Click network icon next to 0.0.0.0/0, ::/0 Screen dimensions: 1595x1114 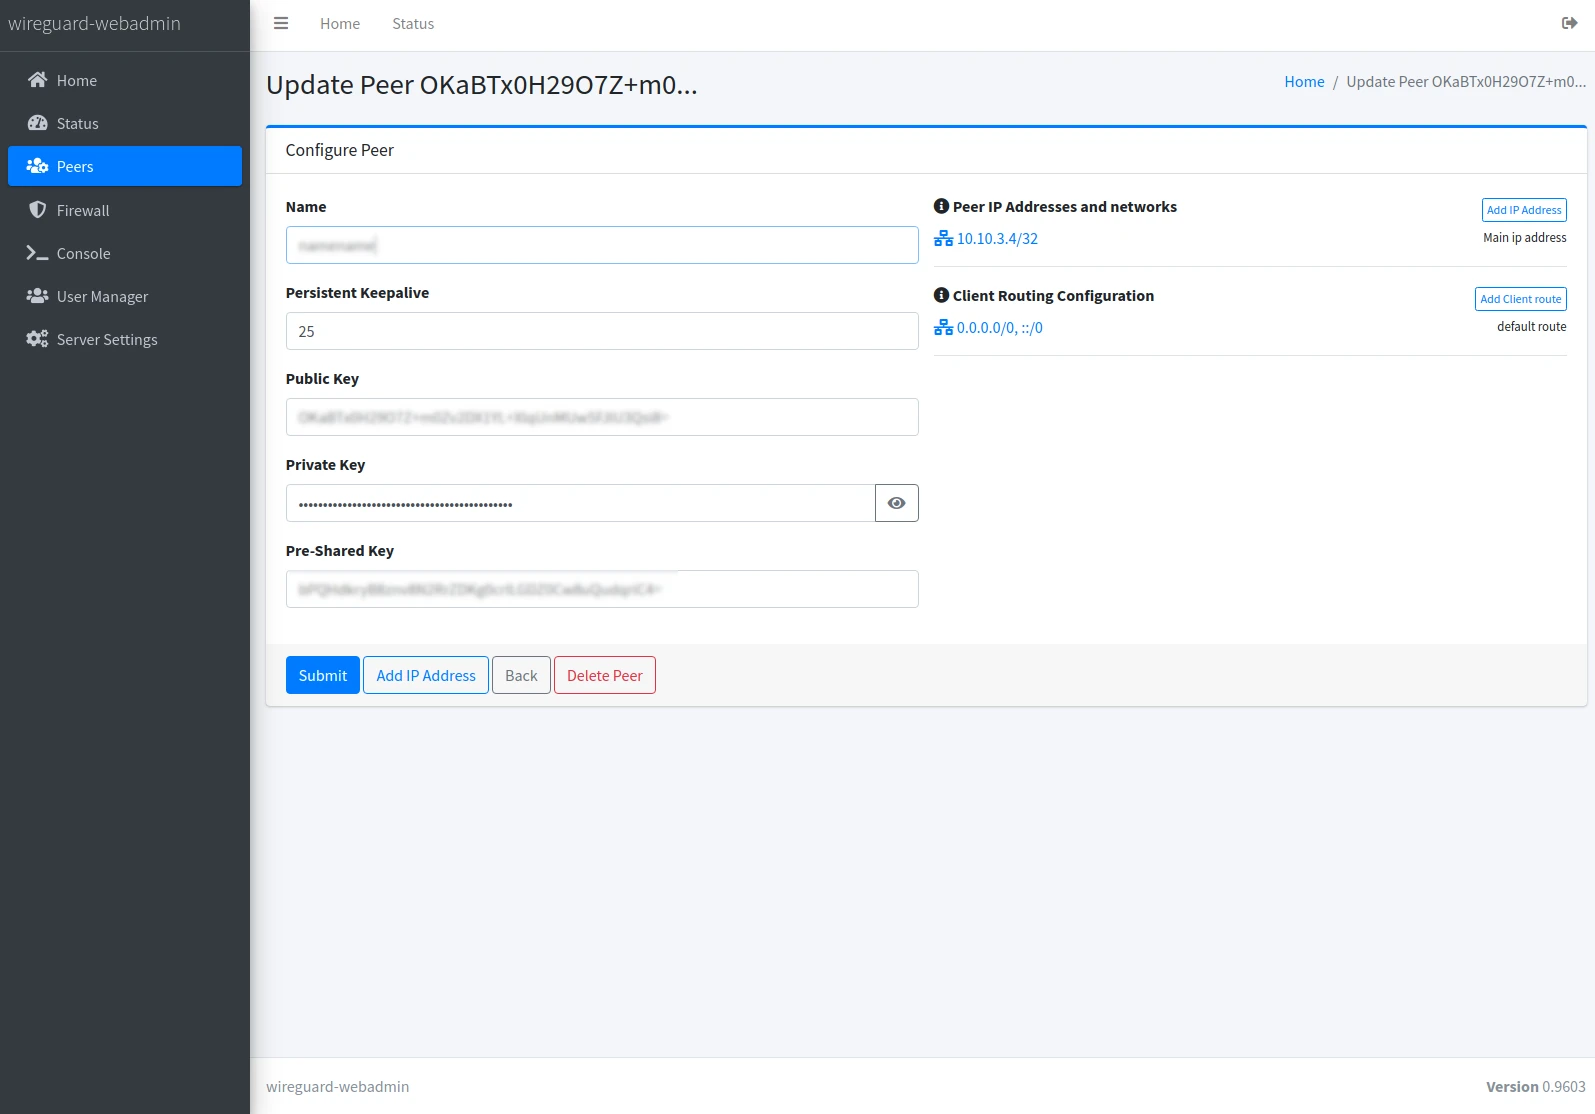point(943,327)
